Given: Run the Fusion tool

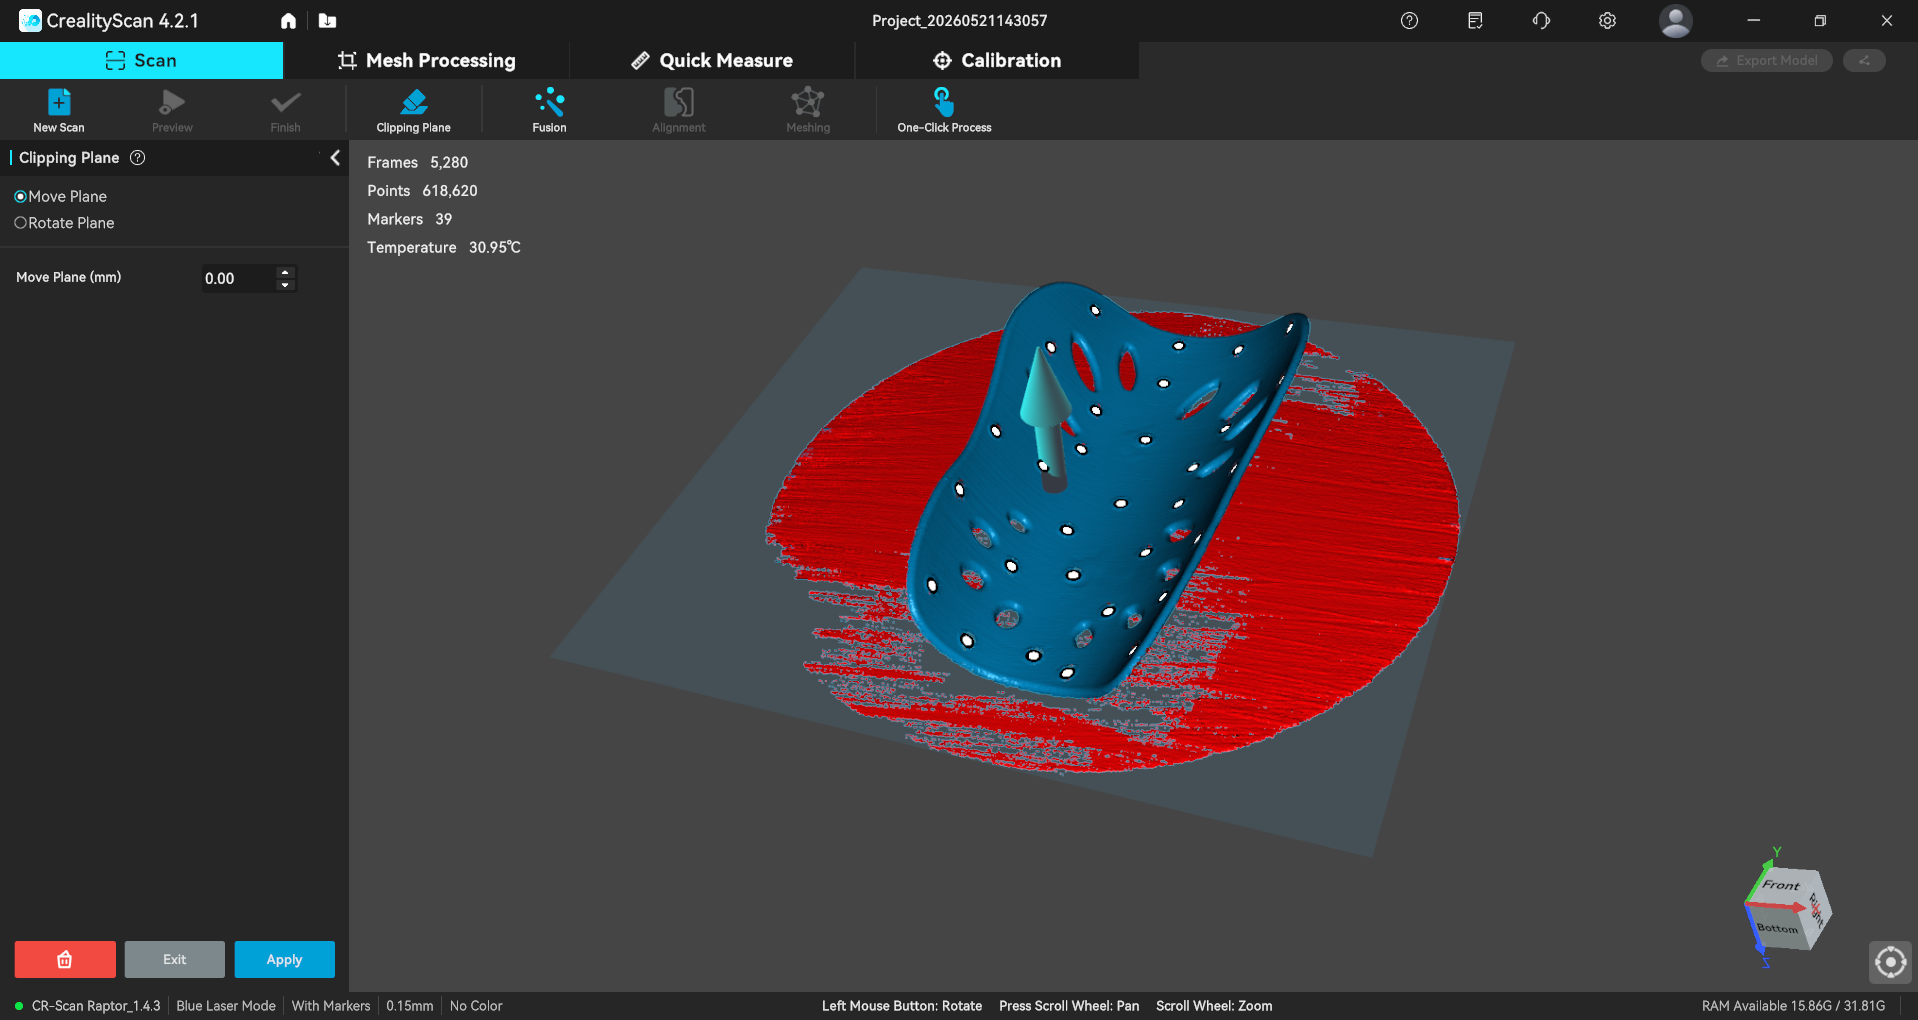Looking at the screenshot, I should 549,110.
